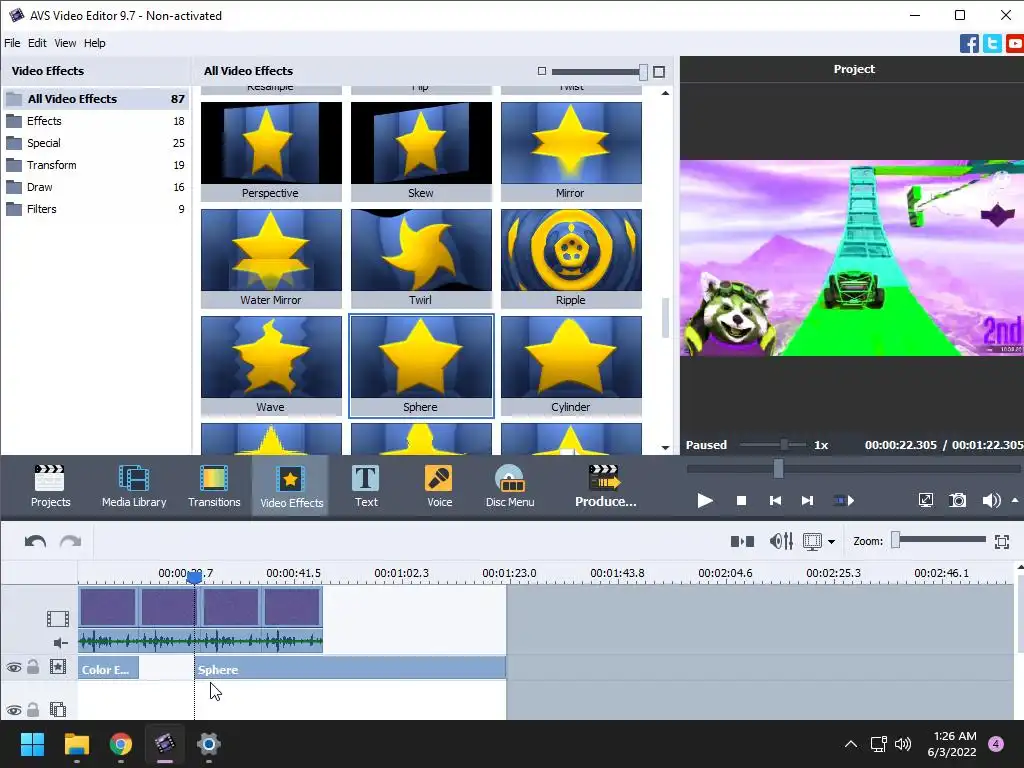Viewport: 1024px width, 768px height.
Task: Click the video overlay track icon
Action: [x=57, y=709]
